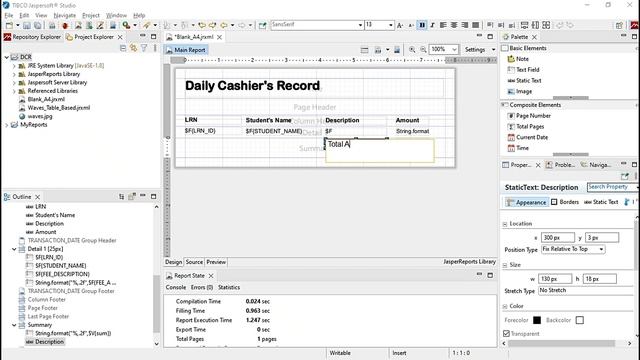Expand the JRE System Library node
Image resolution: width=640 pixels, height=360 pixels.
pyautogui.click(x=14, y=66)
